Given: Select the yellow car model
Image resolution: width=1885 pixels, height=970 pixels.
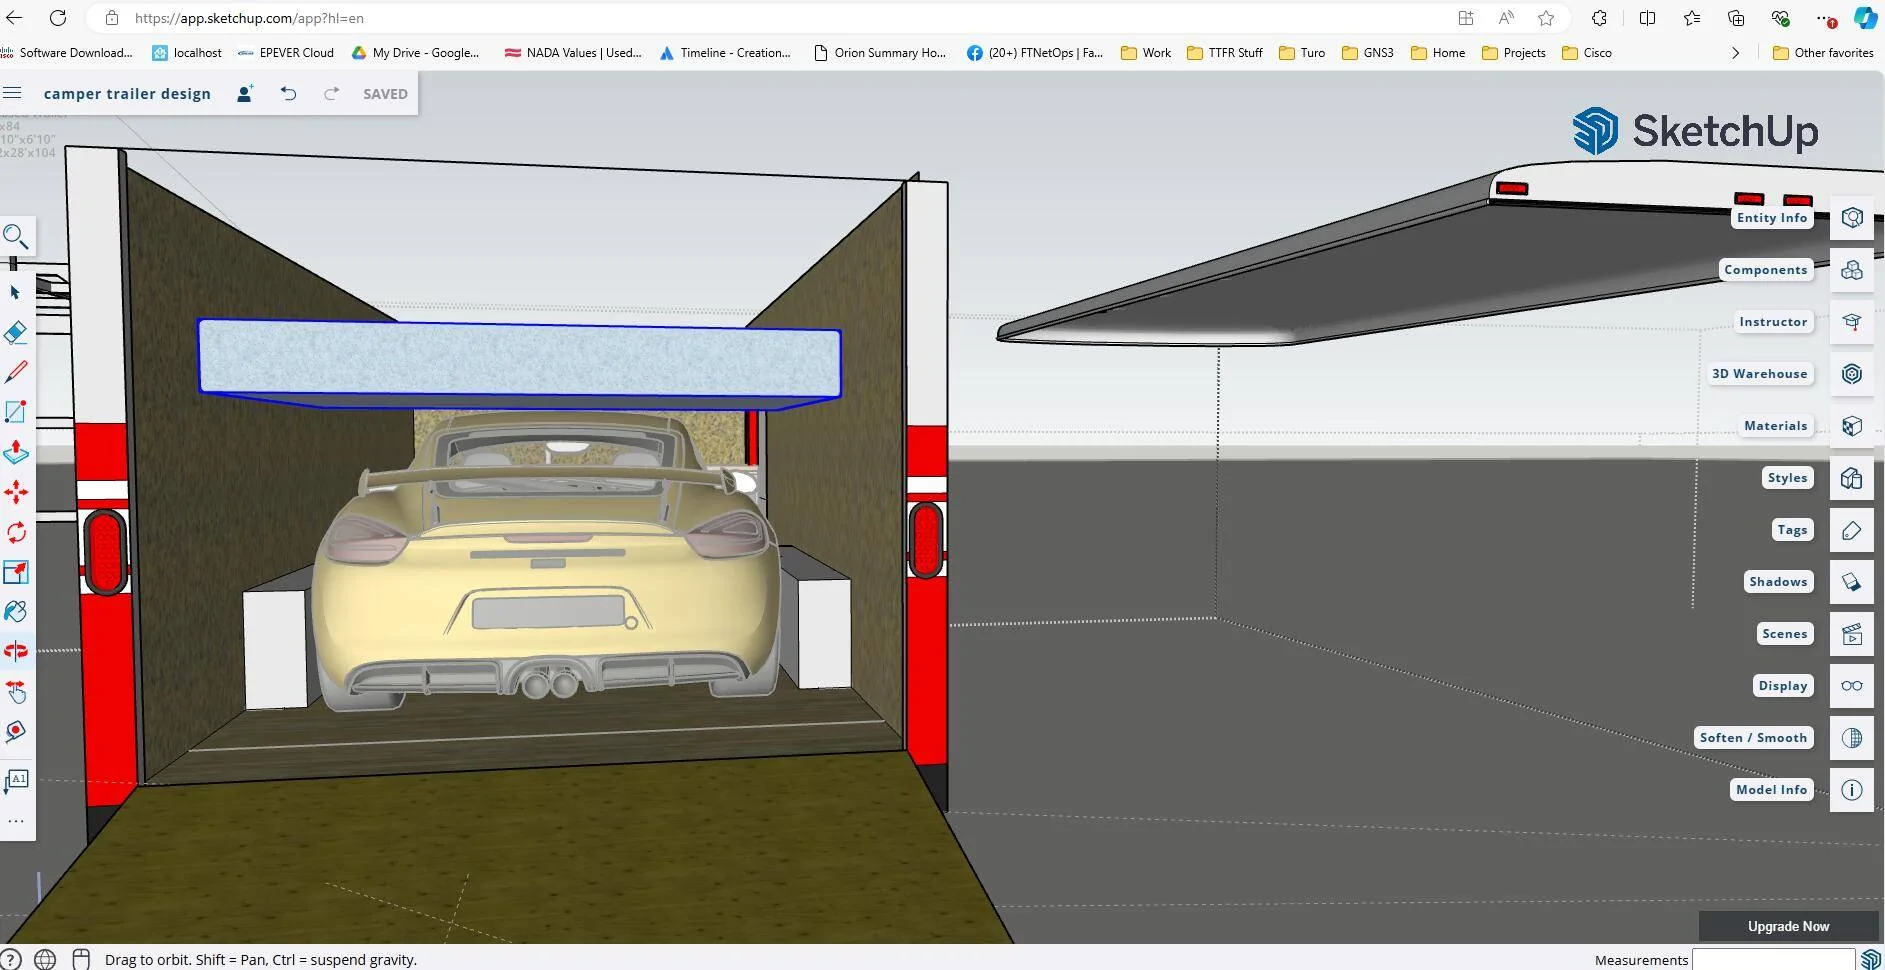Looking at the screenshot, I should click(x=548, y=560).
